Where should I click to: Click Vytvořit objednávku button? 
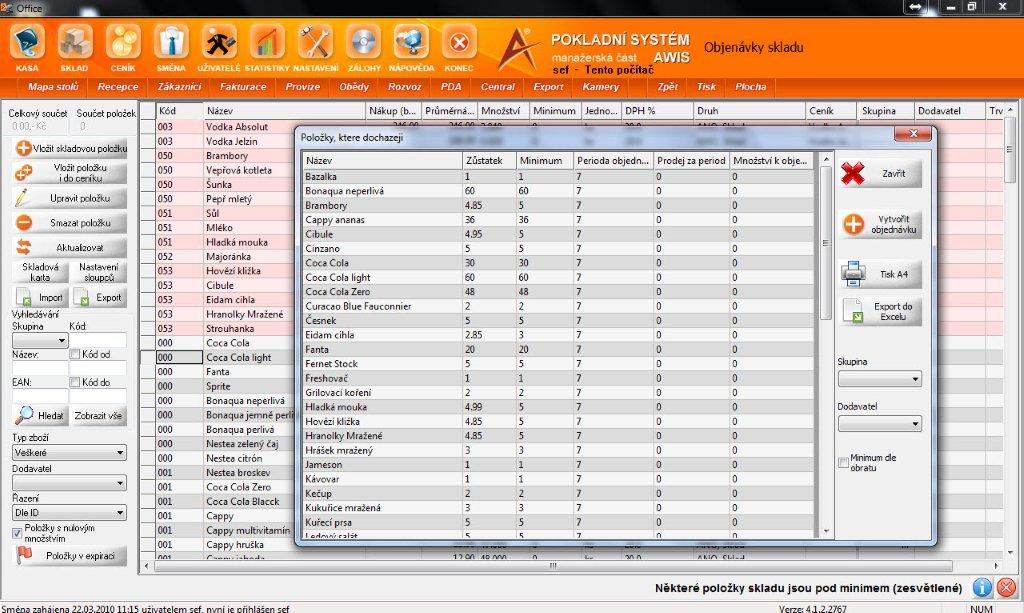pos(881,224)
